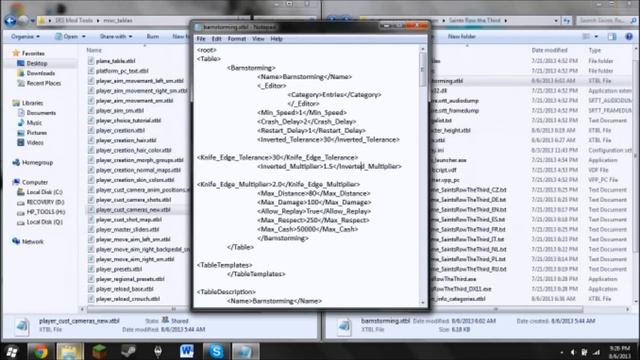Open Google Chrome from the taskbar
Screen dimensions: 640x360
point(40,351)
